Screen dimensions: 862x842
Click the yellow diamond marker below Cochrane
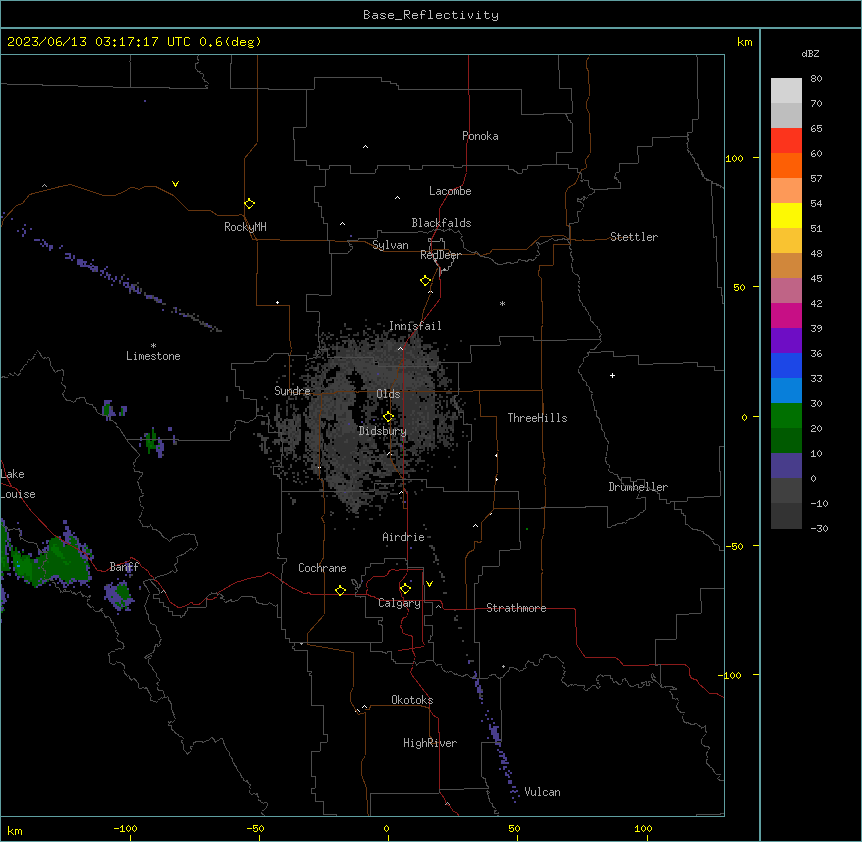(340, 590)
